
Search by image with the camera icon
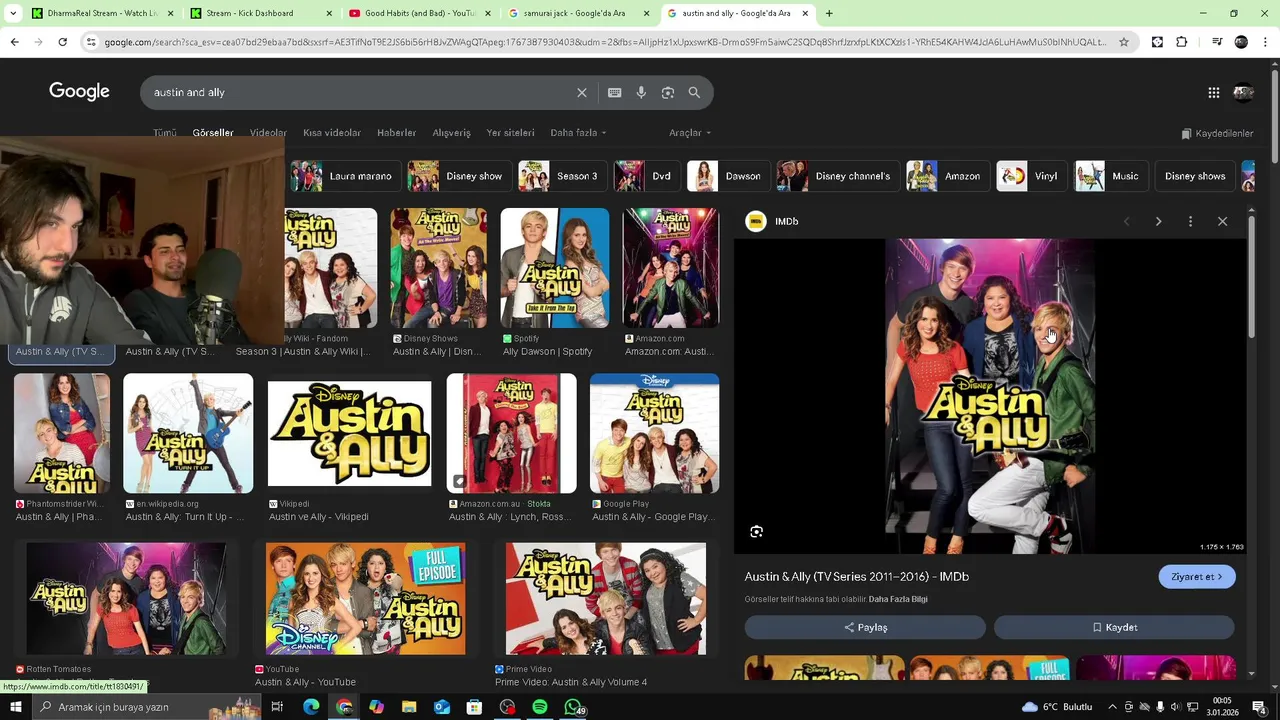tap(668, 92)
